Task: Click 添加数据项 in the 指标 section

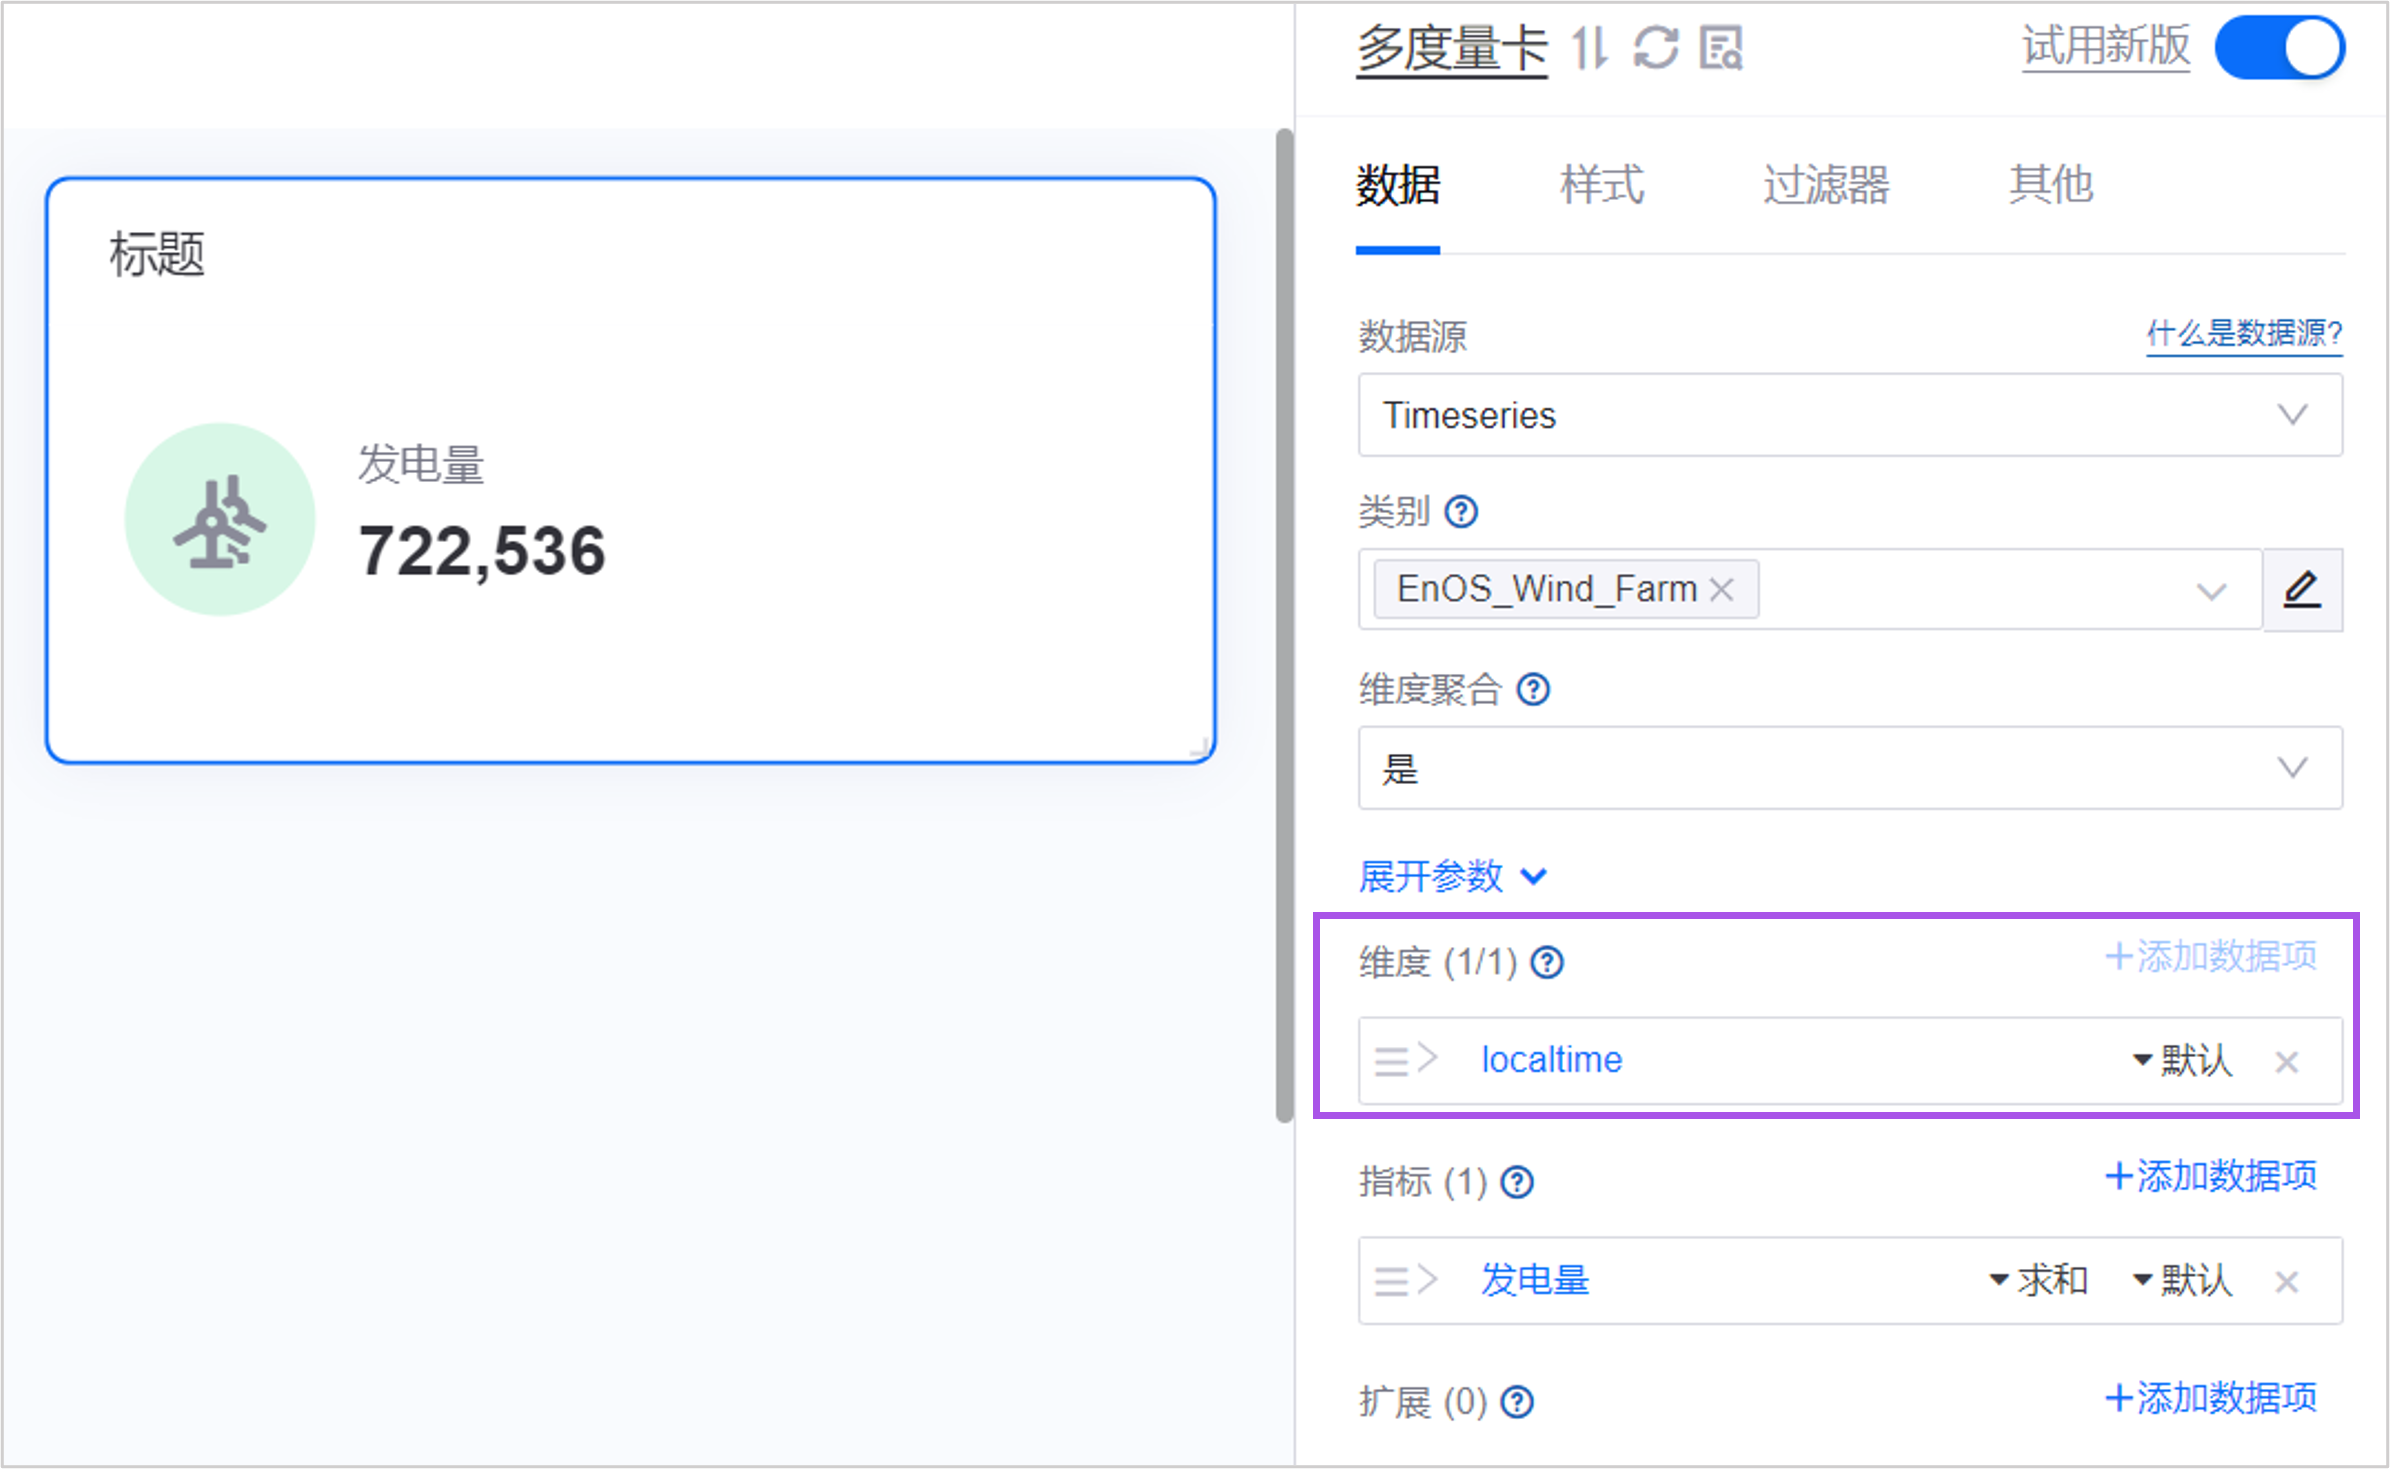Action: pos(2211,1177)
